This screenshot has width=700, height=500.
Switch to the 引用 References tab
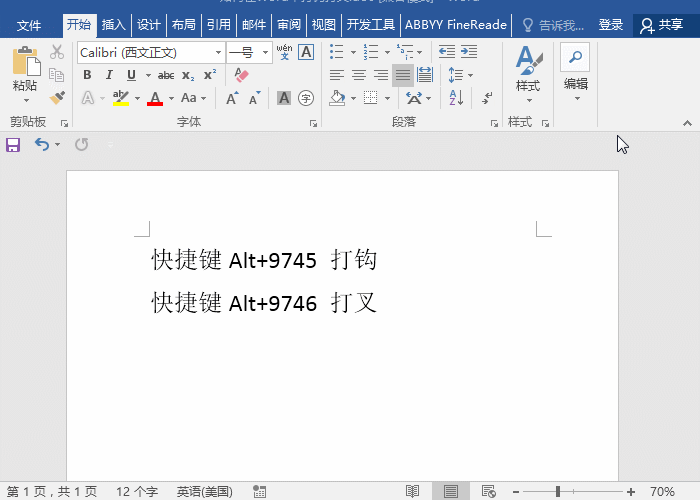(x=219, y=25)
